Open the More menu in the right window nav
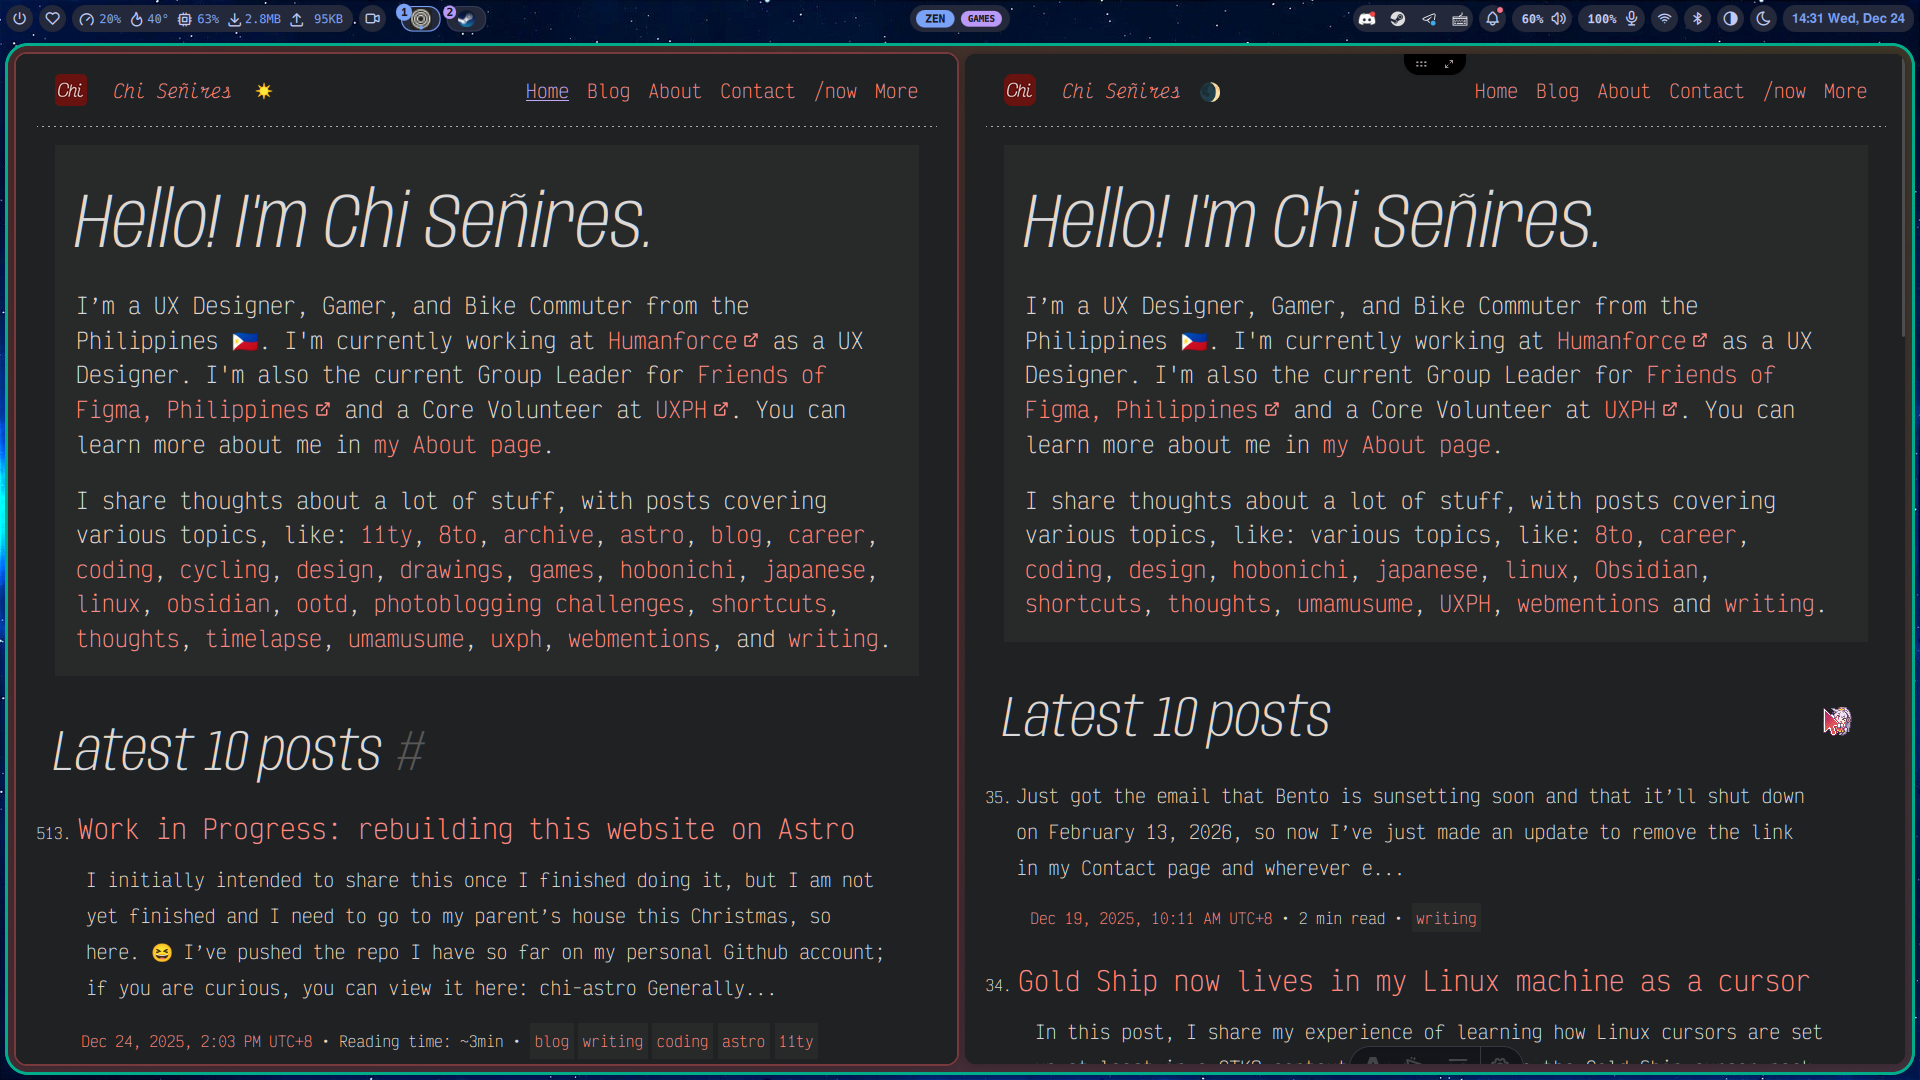Viewport: 1920px width, 1080px height. [x=1845, y=91]
